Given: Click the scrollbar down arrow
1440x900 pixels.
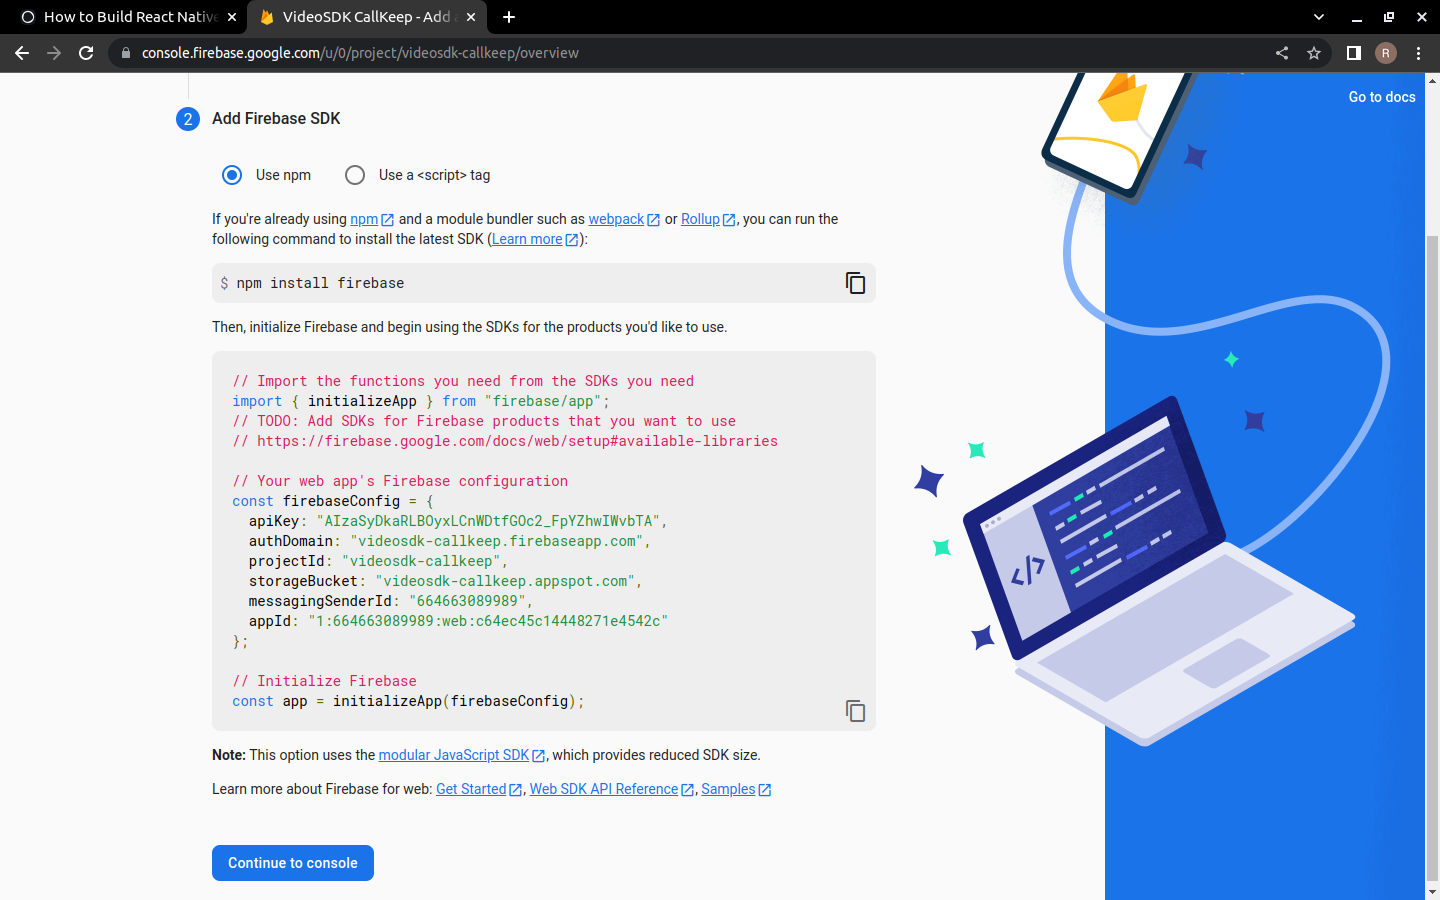Looking at the screenshot, I should pos(1432,891).
